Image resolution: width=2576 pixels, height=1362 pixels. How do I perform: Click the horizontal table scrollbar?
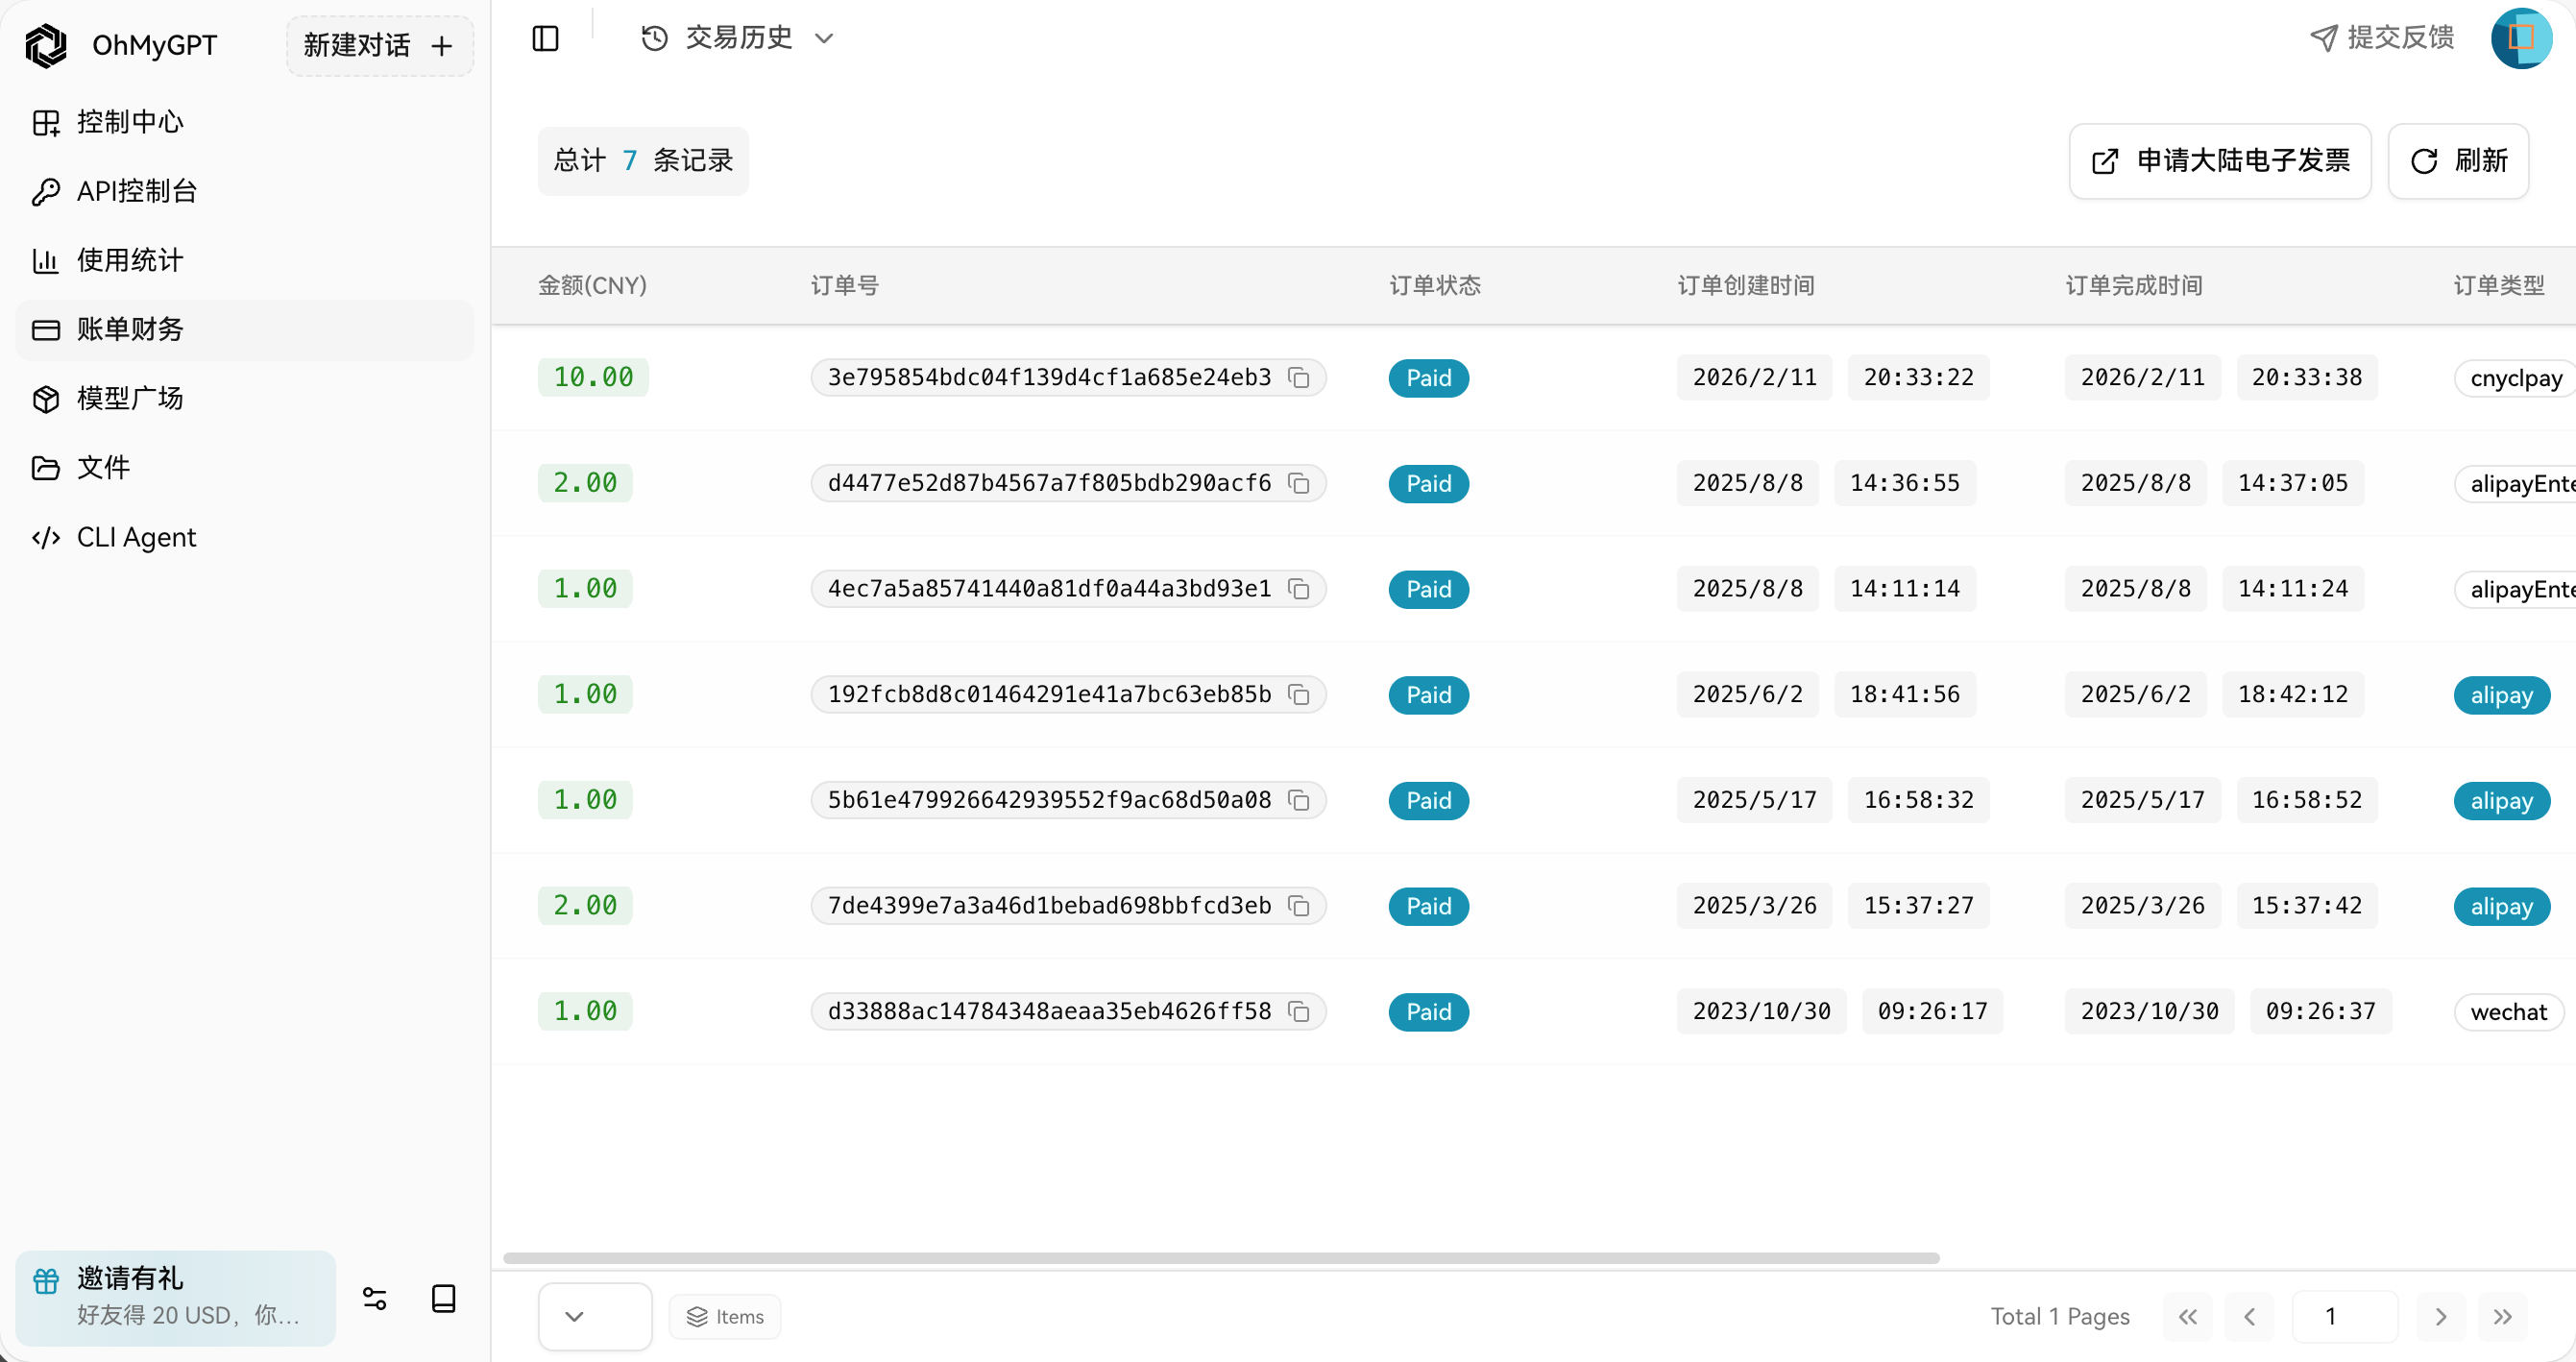point(1220,1258)
